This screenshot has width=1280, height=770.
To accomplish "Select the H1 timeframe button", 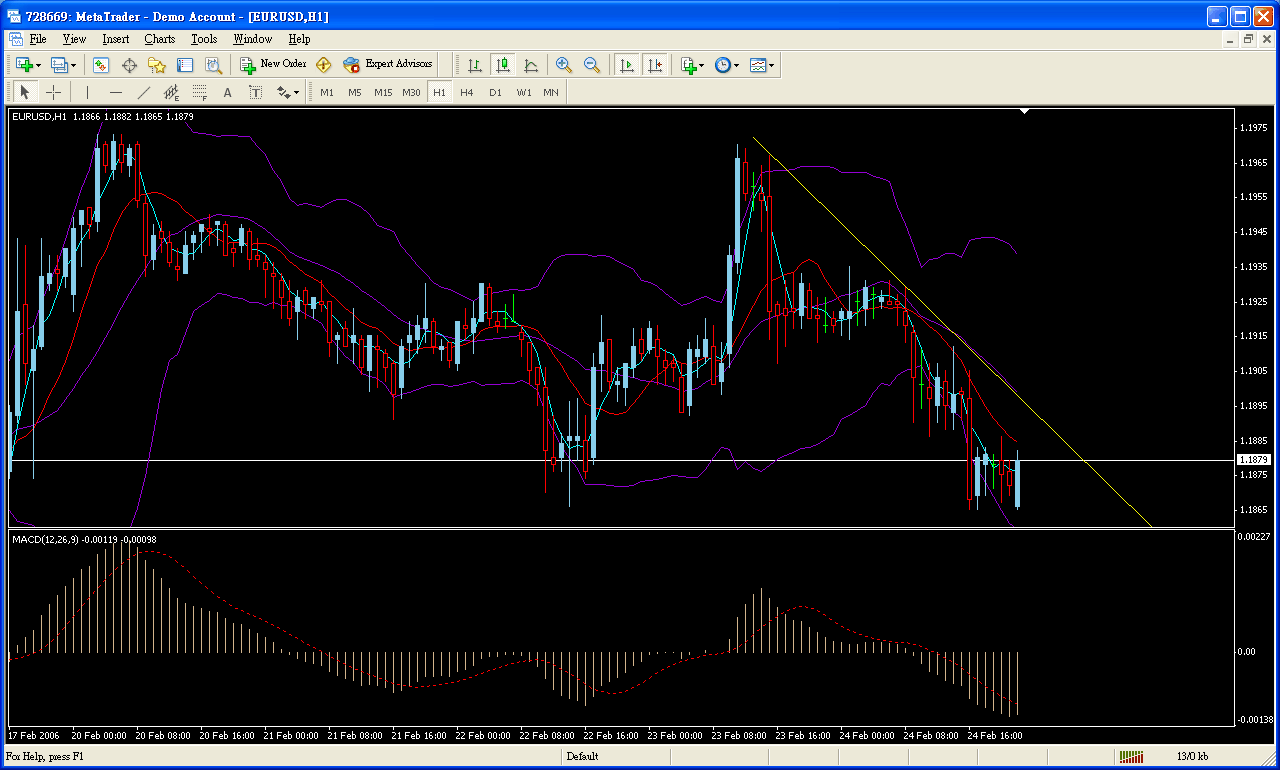I will [439, 92].
